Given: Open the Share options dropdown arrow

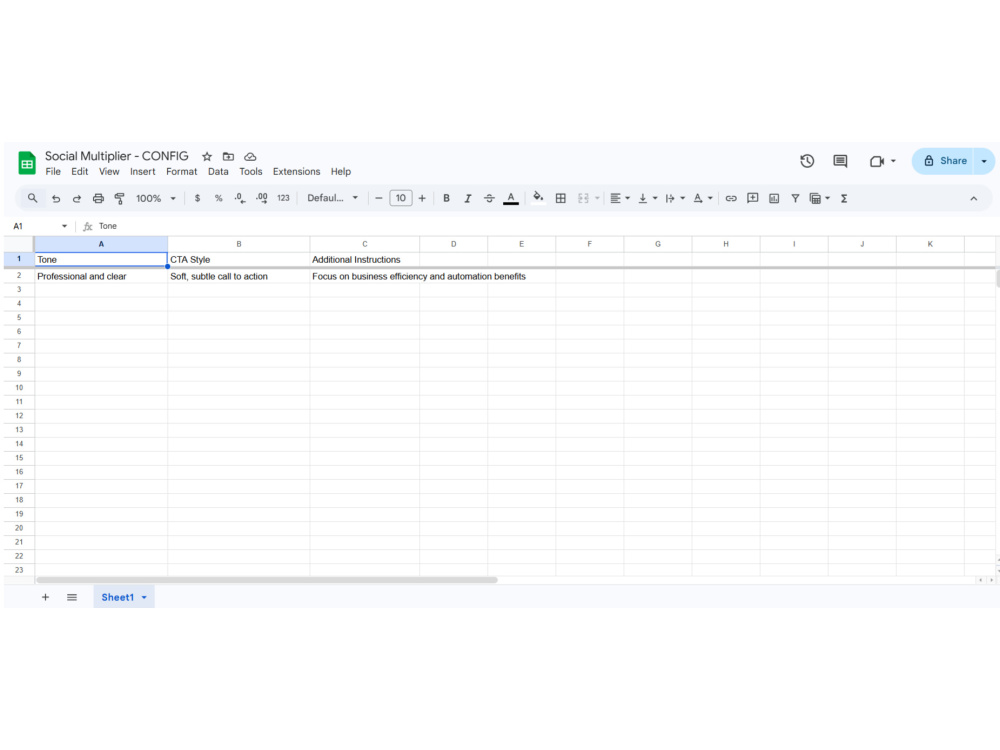Looking at the screenshot, I should click(984, 161).
